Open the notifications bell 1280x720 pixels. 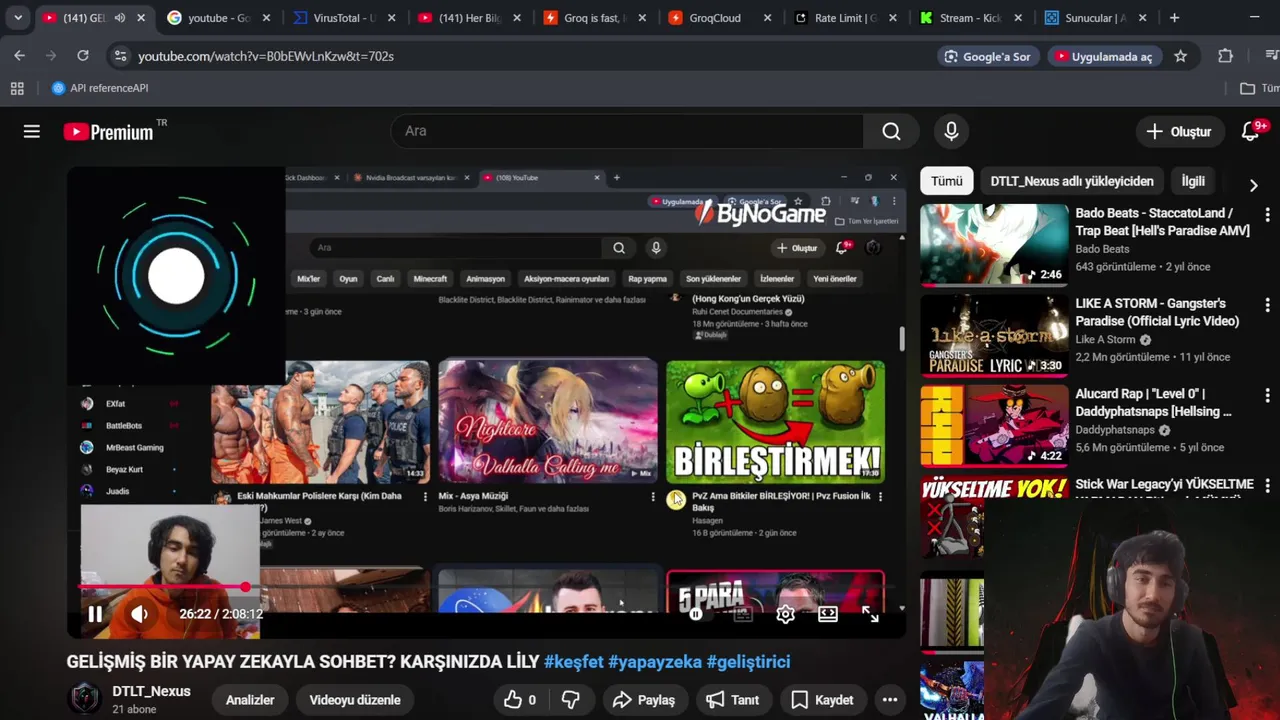(1250, 131)
